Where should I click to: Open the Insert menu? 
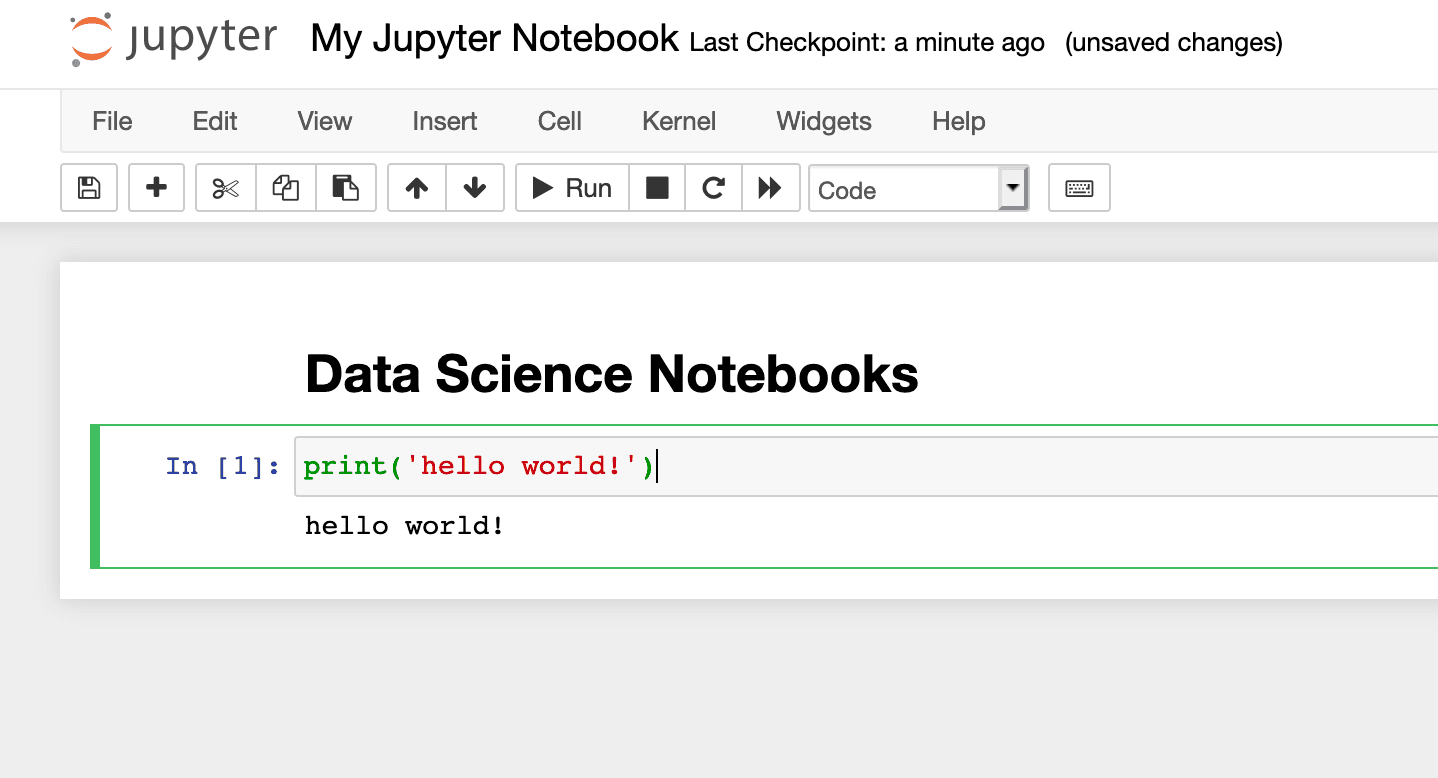pos(443,121)
